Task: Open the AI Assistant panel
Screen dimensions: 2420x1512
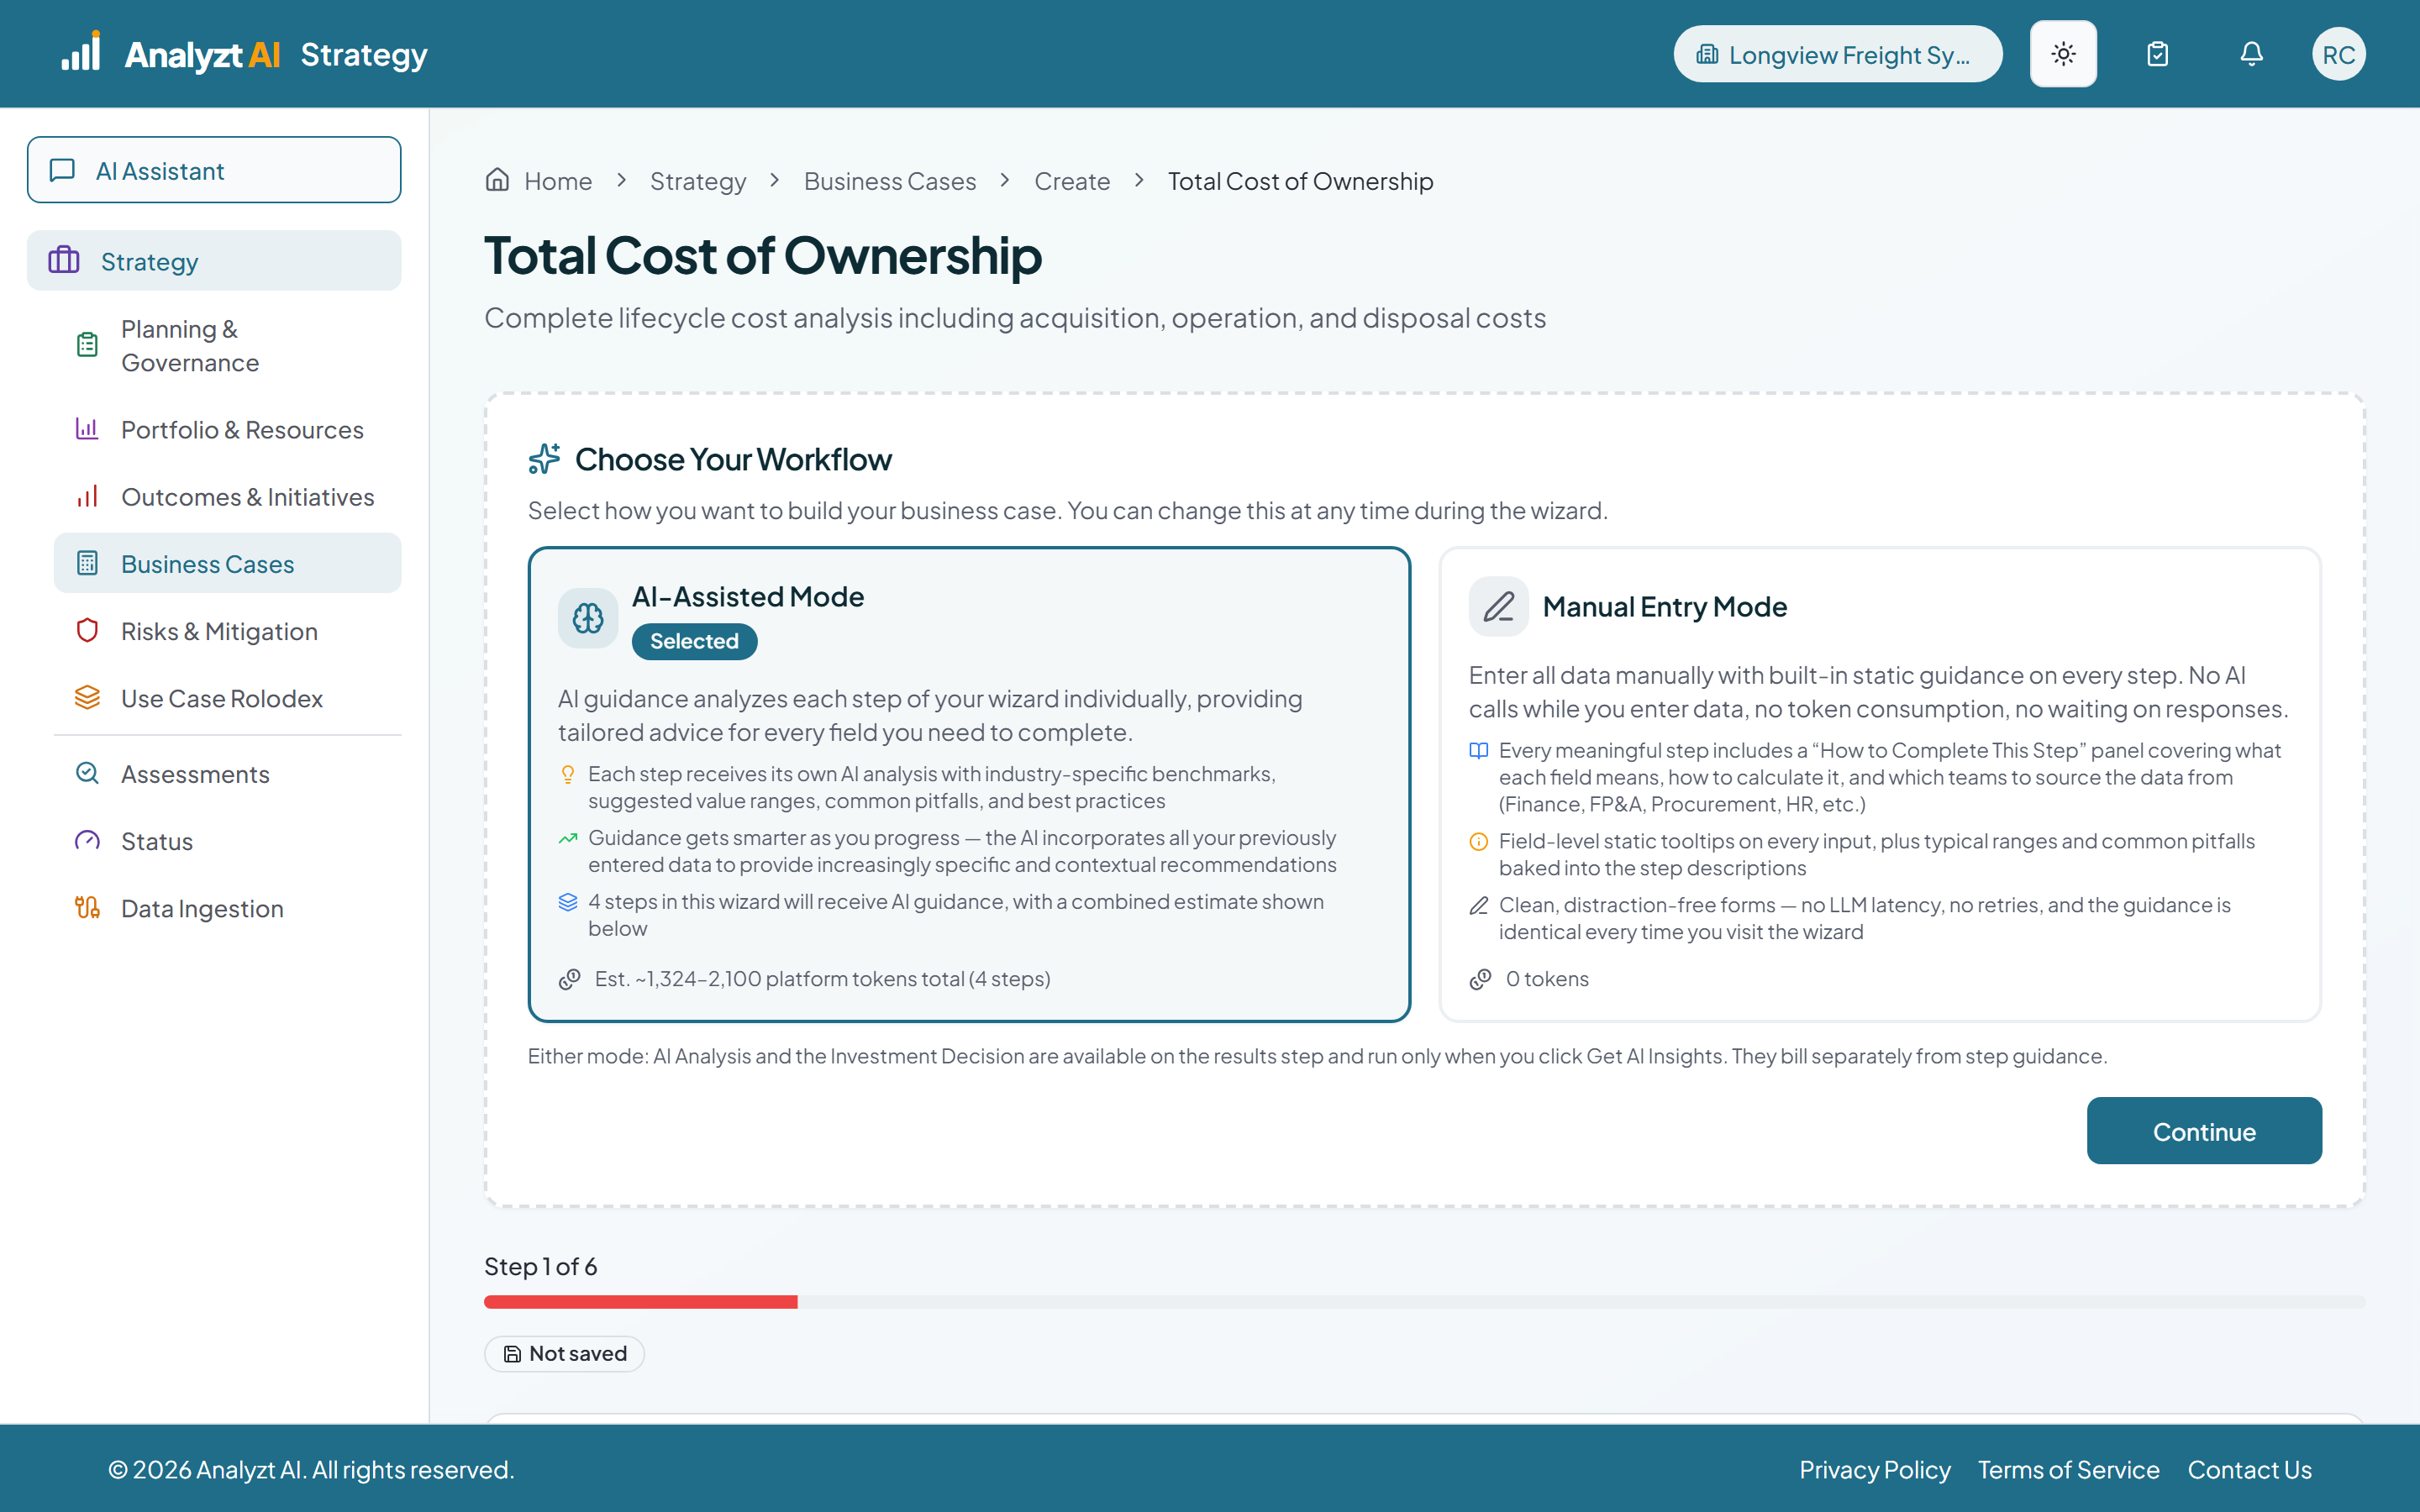Action: pos(214,170)
